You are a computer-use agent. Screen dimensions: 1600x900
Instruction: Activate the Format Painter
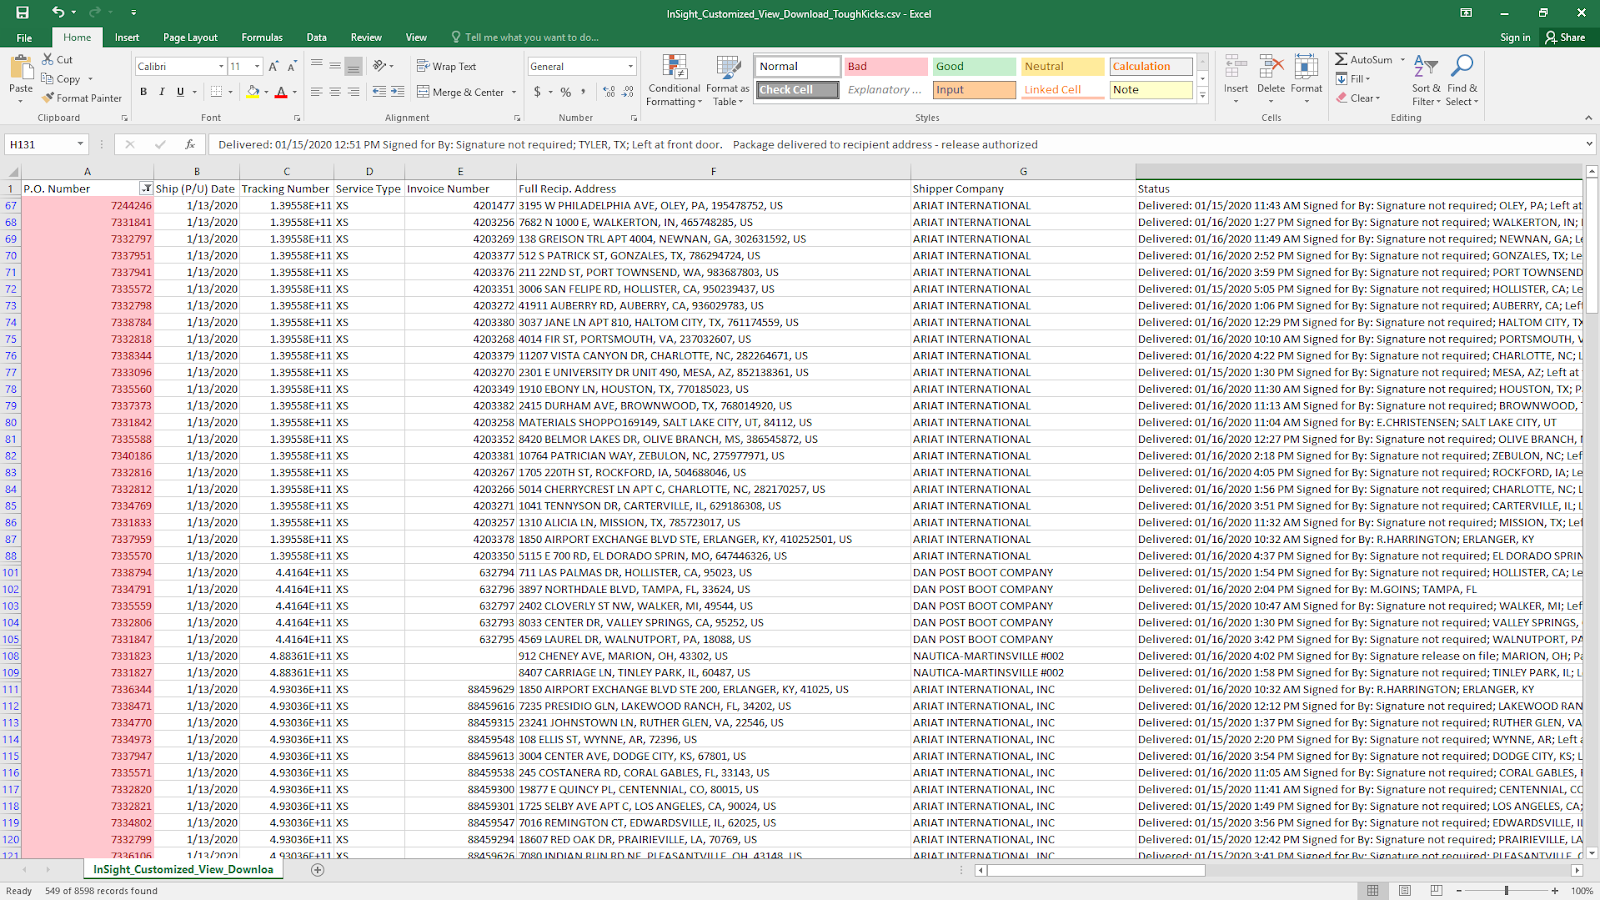click(82, 98)
